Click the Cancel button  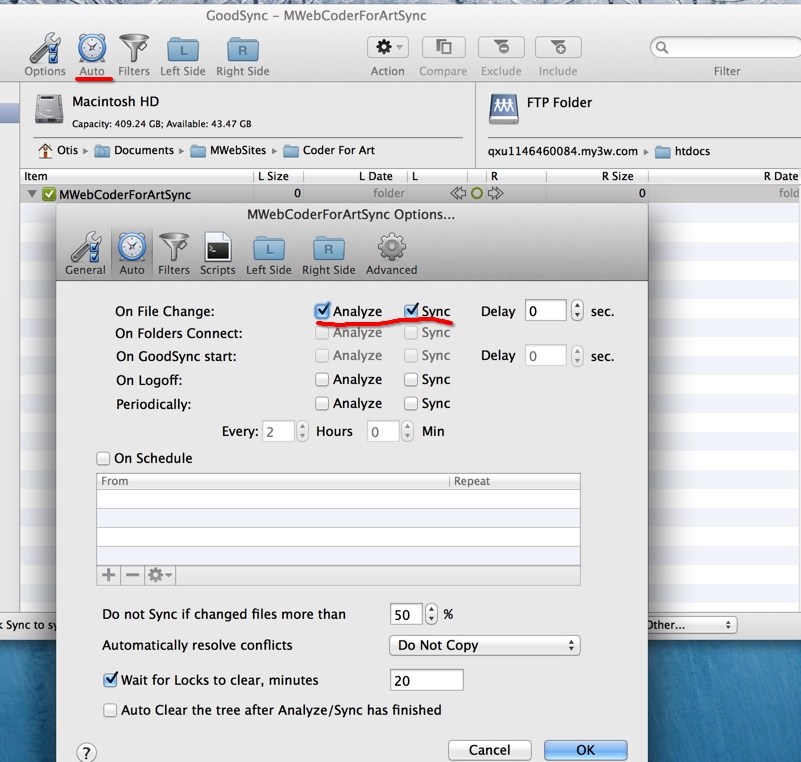click(x=489, y=750)
